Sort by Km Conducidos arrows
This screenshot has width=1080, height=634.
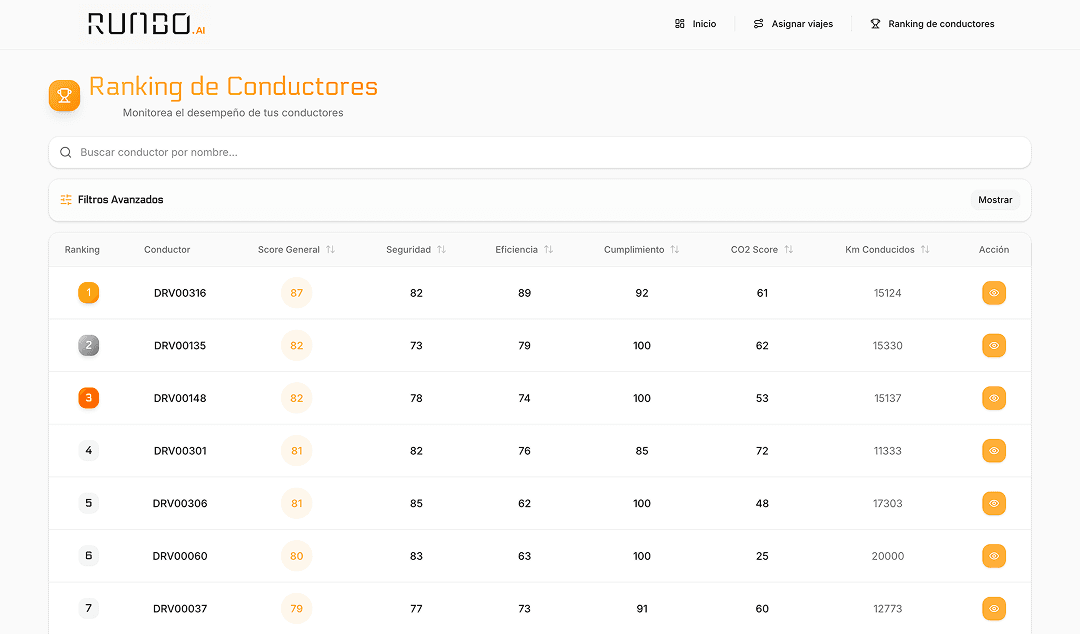tap(925, 249)
